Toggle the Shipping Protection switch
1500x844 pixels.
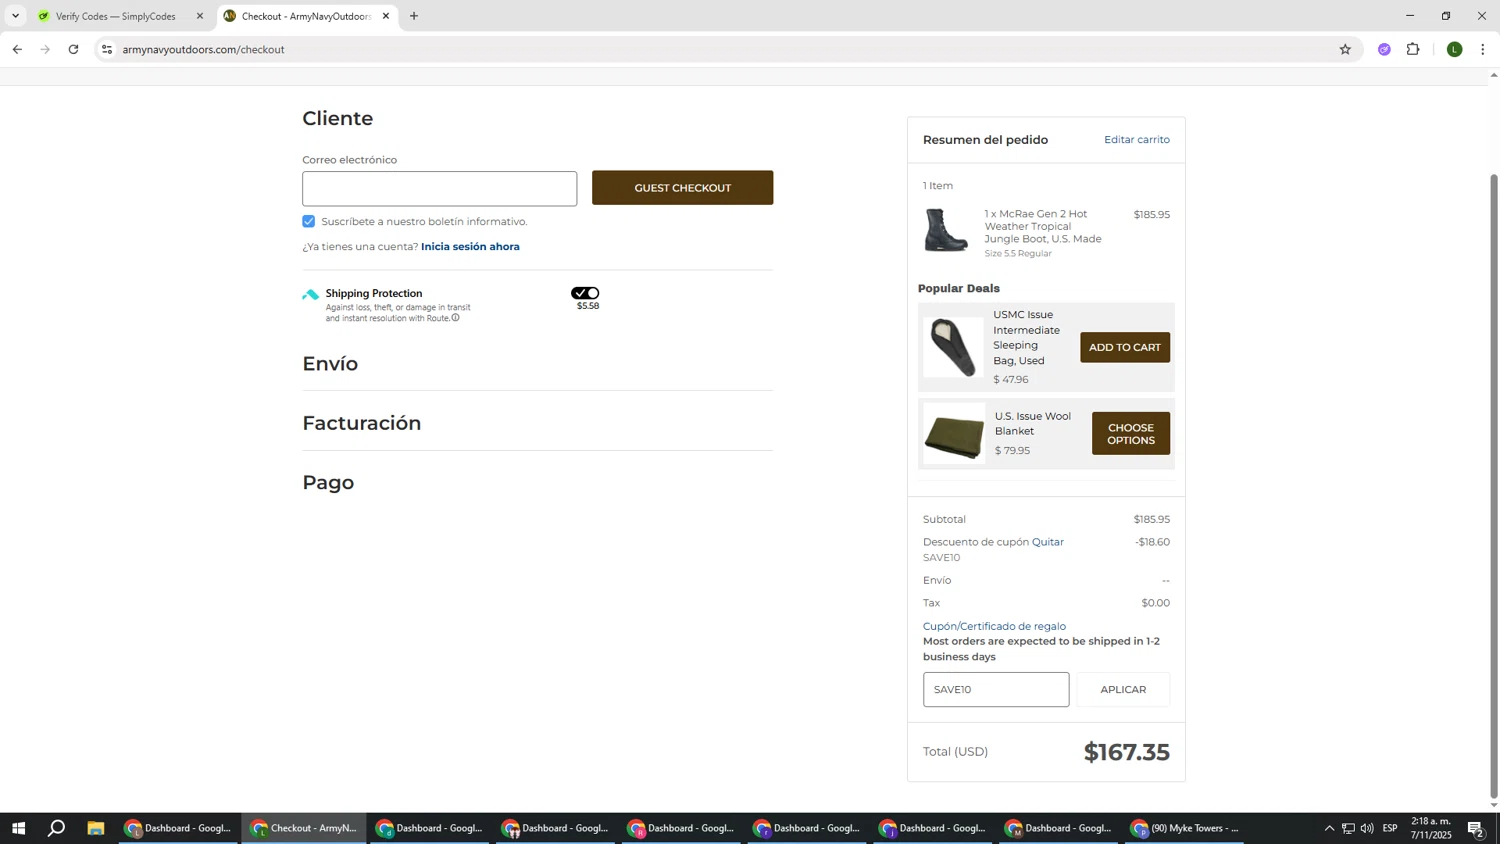pyautogui.click(x=585, y=293)
